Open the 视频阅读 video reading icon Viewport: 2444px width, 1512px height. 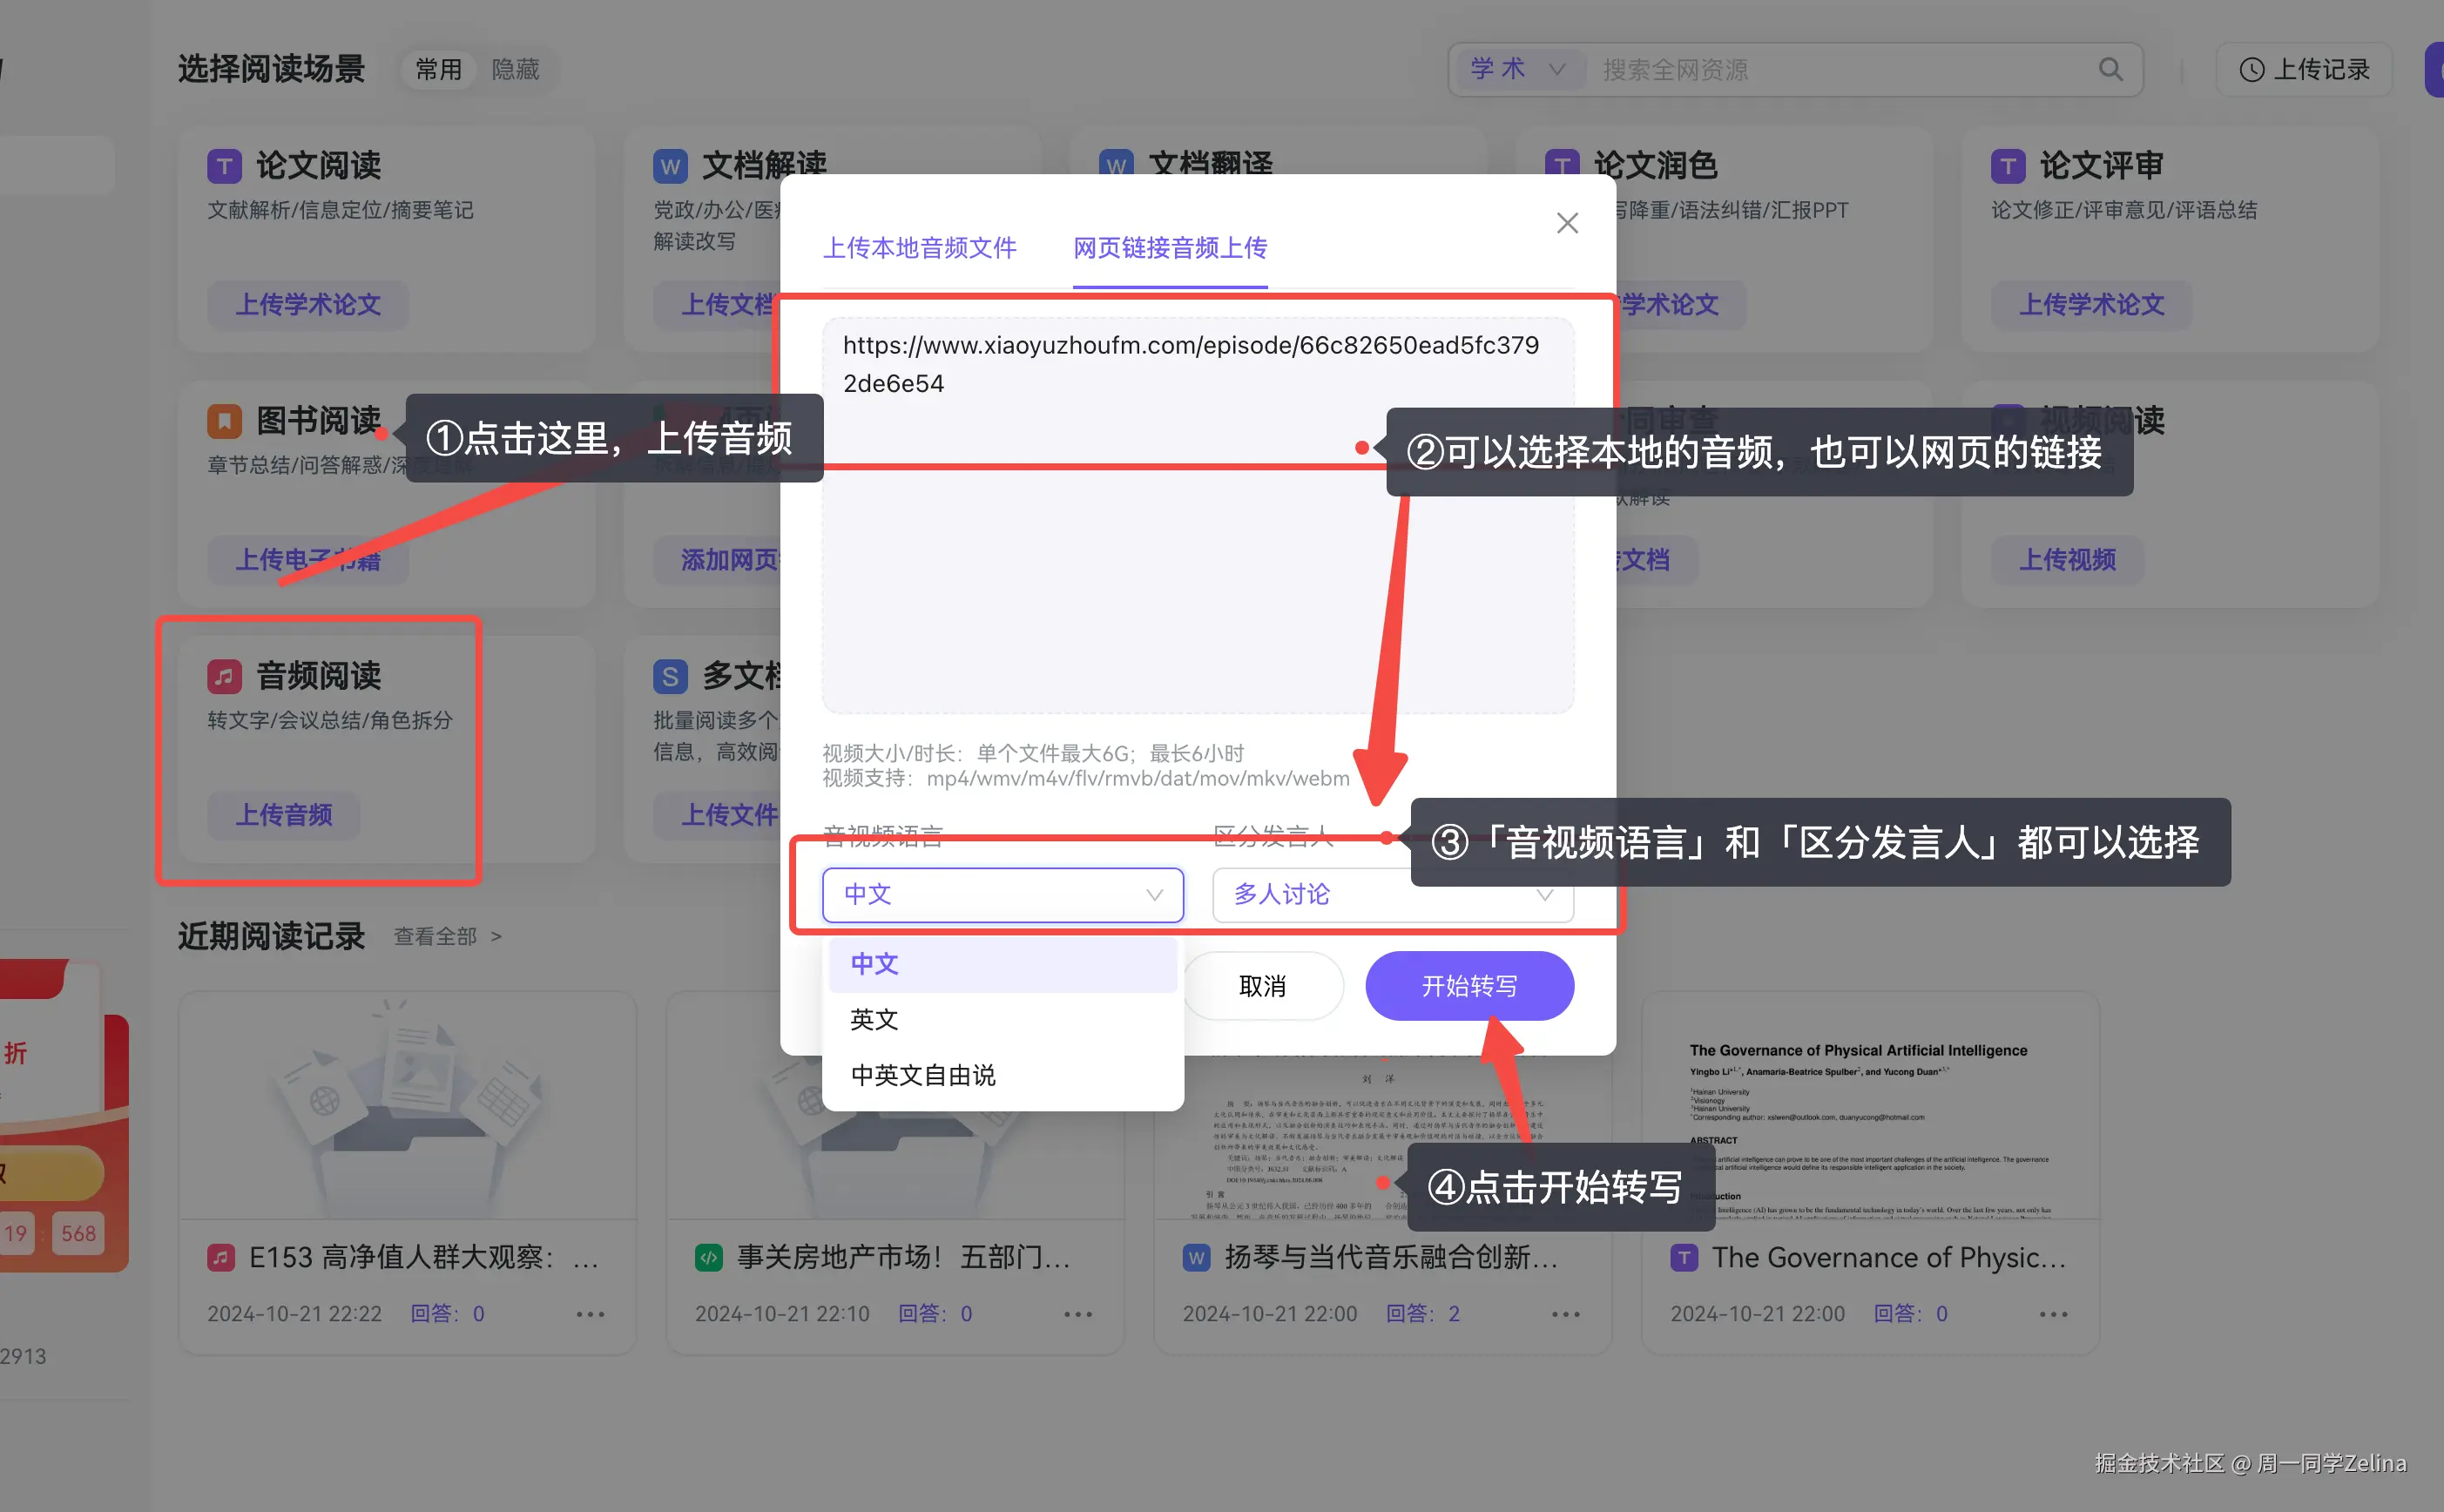click(2008, 420)
